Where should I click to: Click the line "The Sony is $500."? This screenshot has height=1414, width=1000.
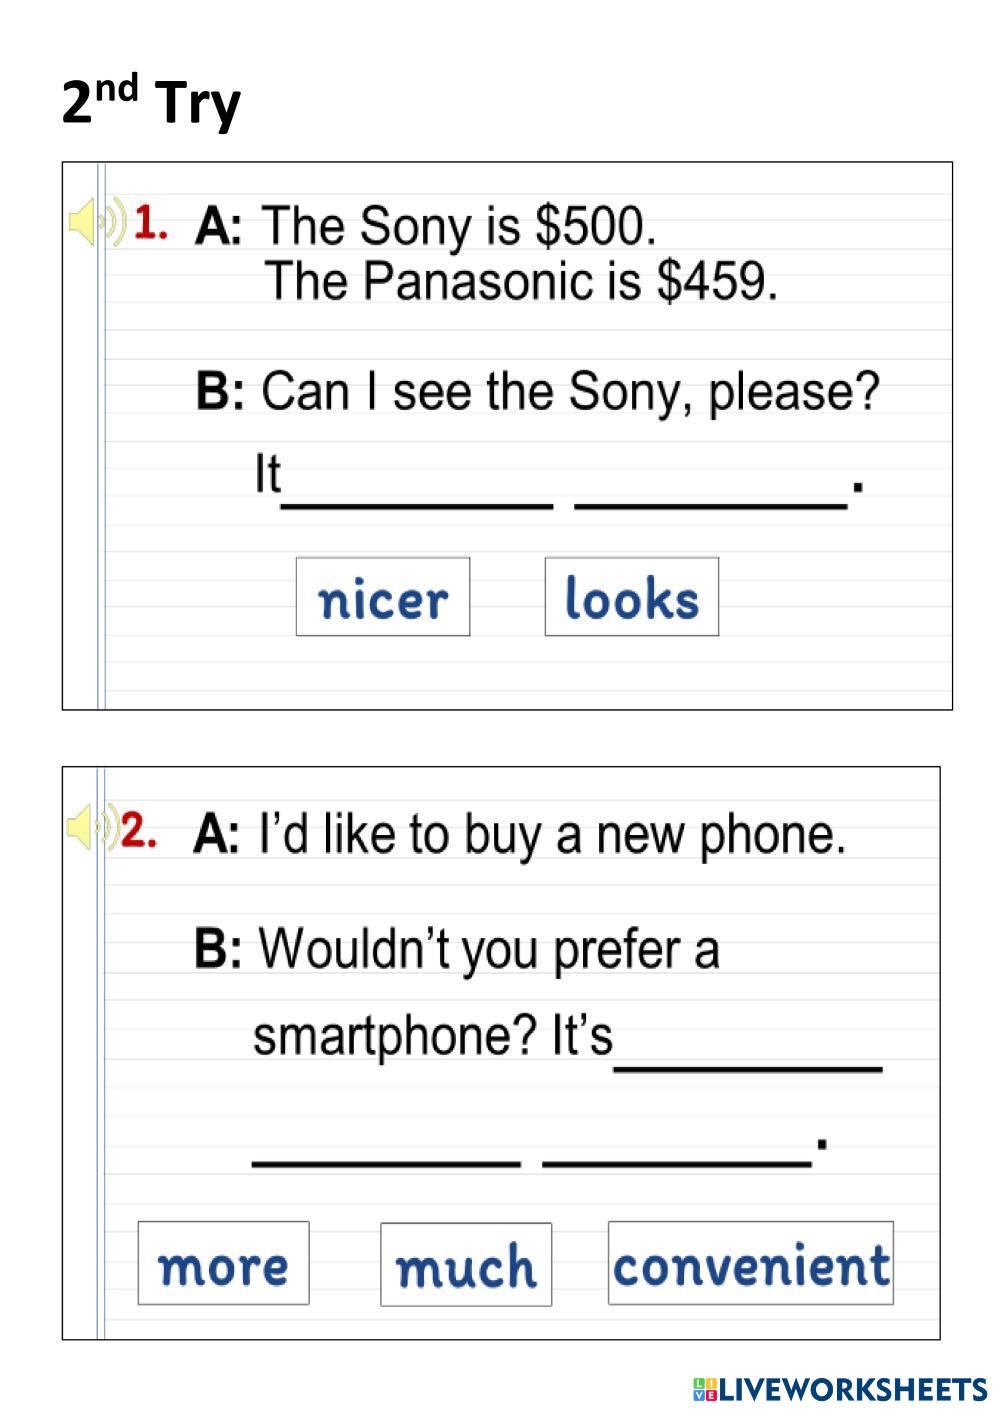tap(458, 226)
